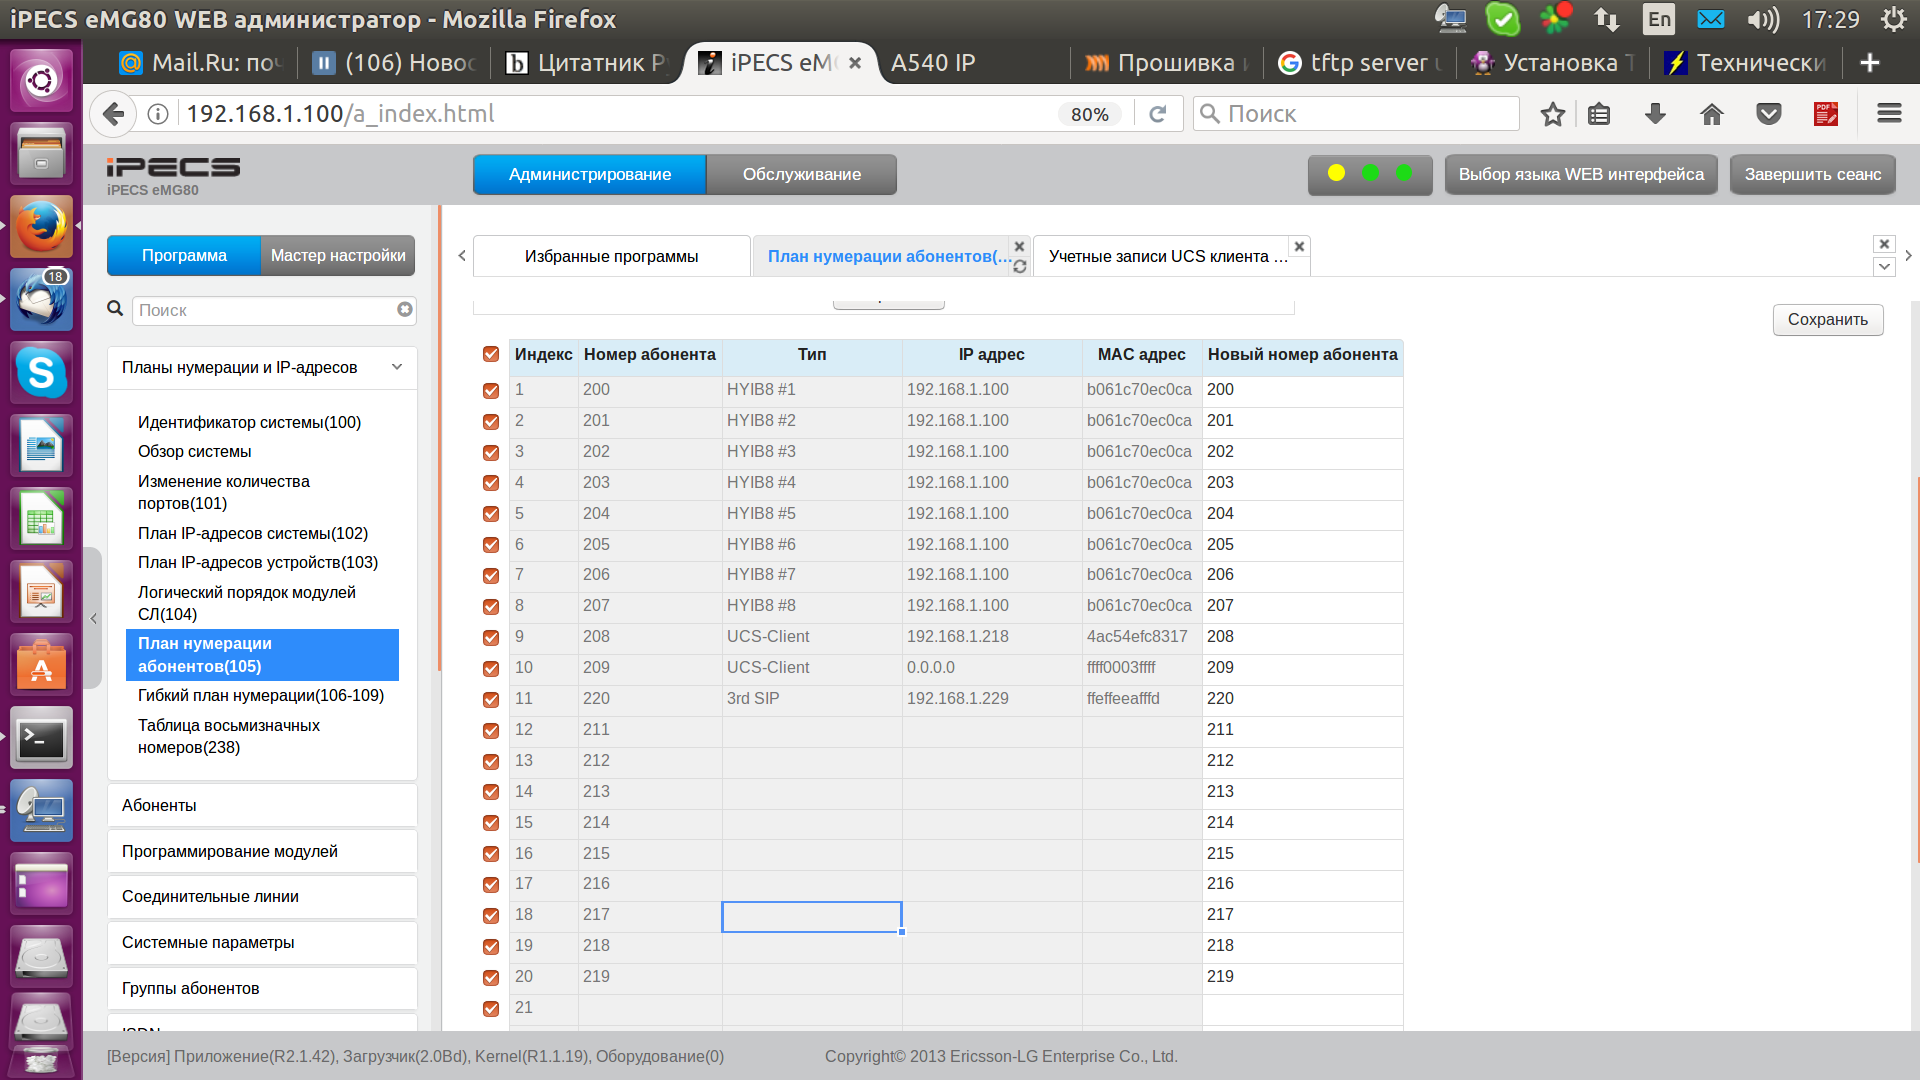Uncheck the checkbox for index 9 row

pos(491,637)
